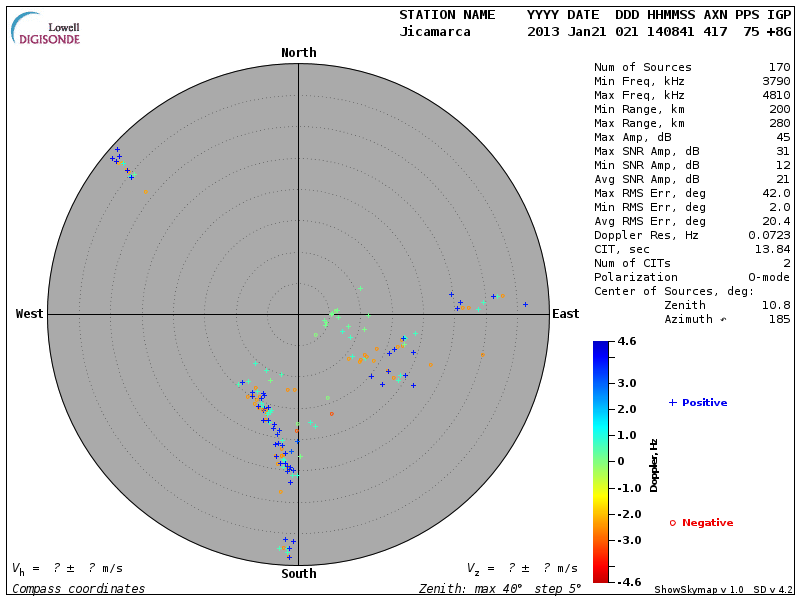Click the East compass label
Screen dimensions: 800x600
(x=566, y=314)
